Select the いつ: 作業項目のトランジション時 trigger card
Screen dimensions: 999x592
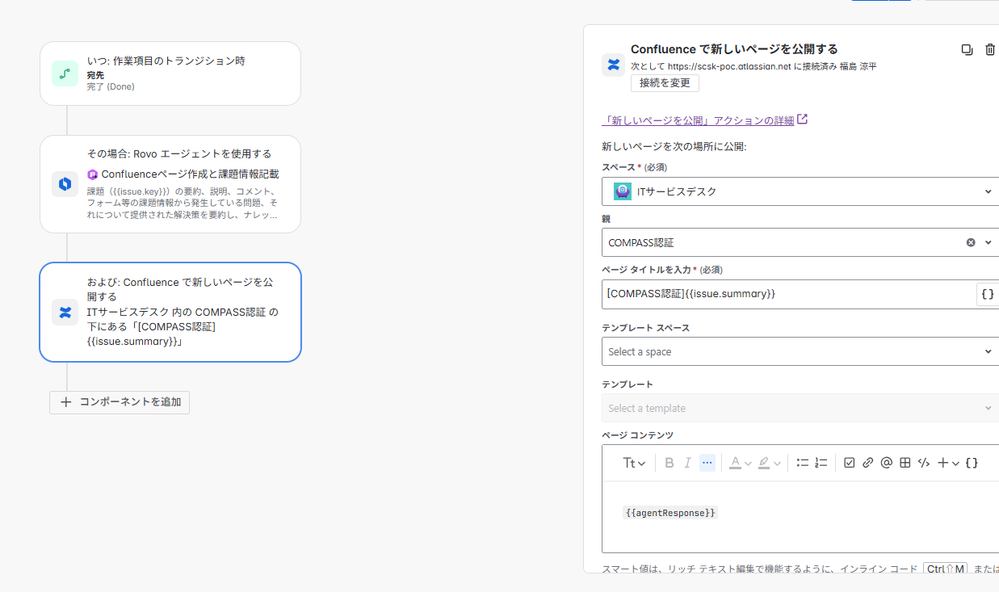[x=170, y=74]
